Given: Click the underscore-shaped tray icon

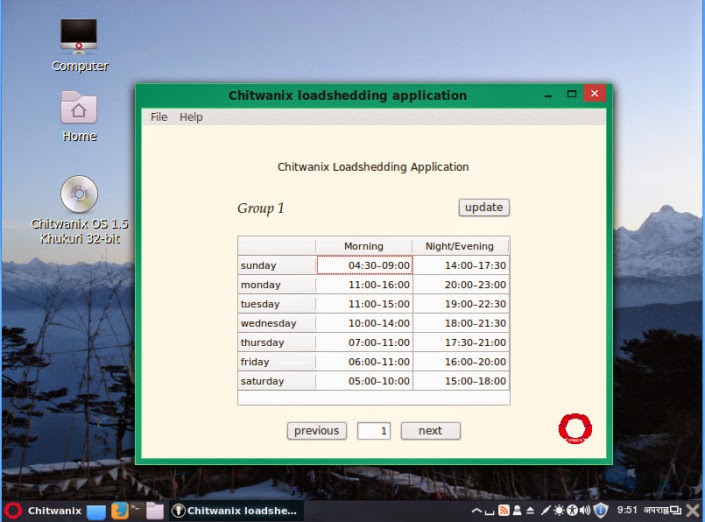Looking at the screenshot, I should click(x=490, y=512).
